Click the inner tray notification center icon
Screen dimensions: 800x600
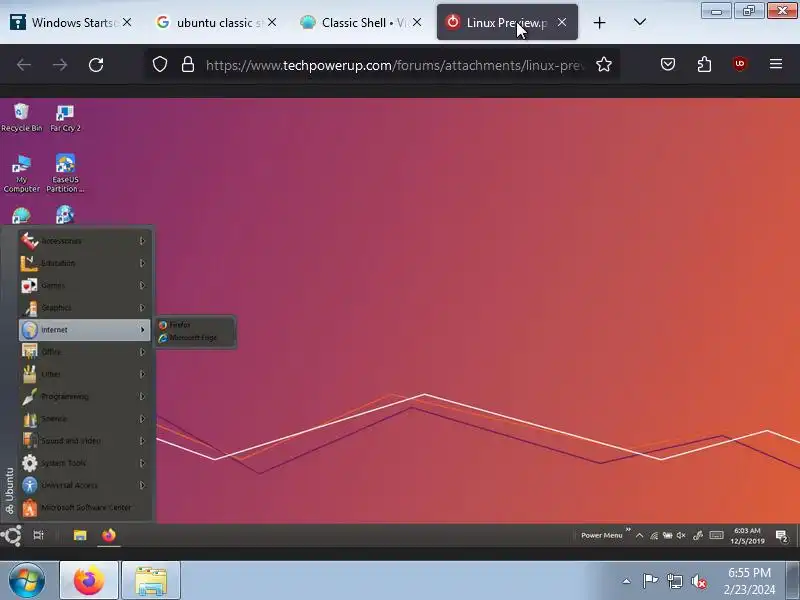(782, 536)
